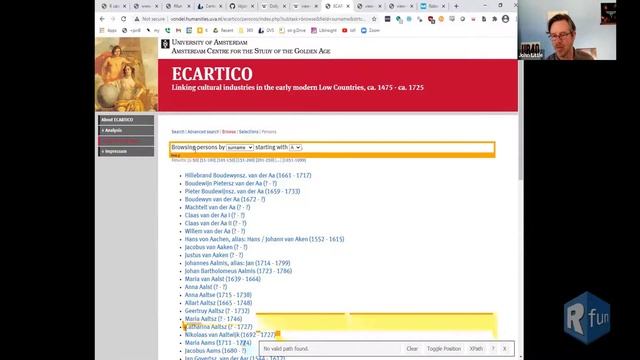Select the highlighted red sidebar item
Viewport: 640px width, 360px height.
(x=126, y=141)
